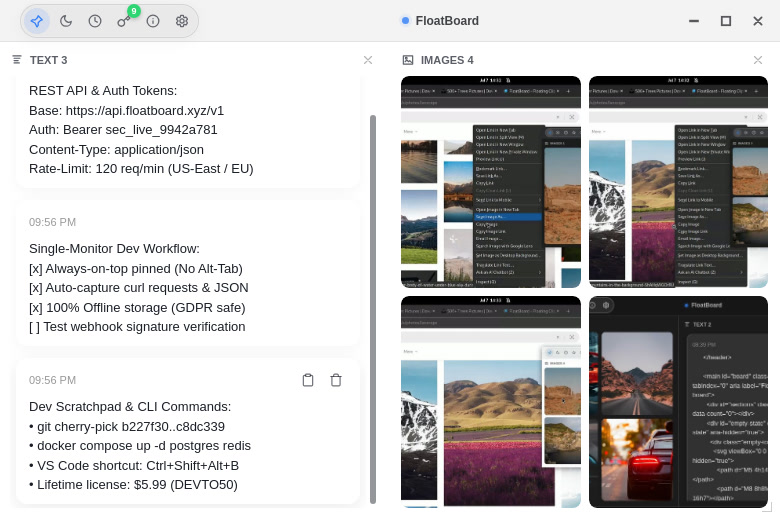780x520 pixels.
Task: Delete the Dev Scratchpad note
Action: [336, 380]
